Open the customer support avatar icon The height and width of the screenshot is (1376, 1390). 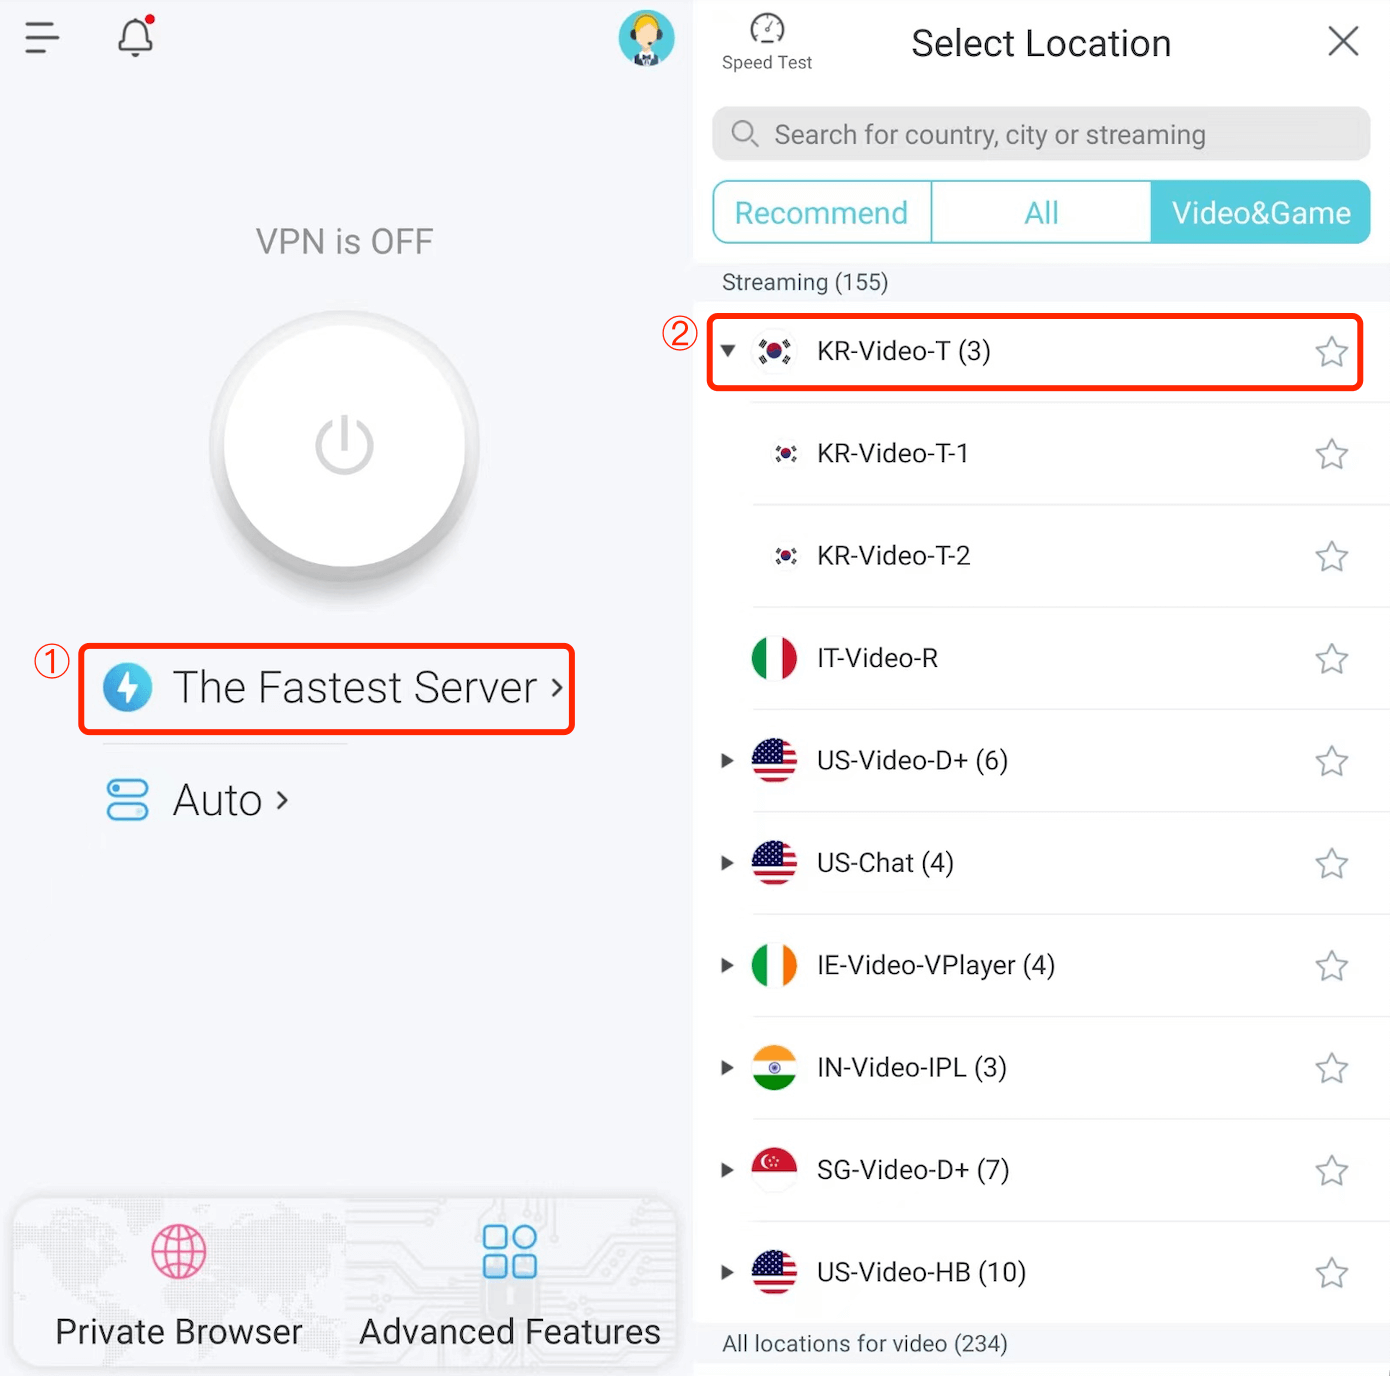click(646, 38)
